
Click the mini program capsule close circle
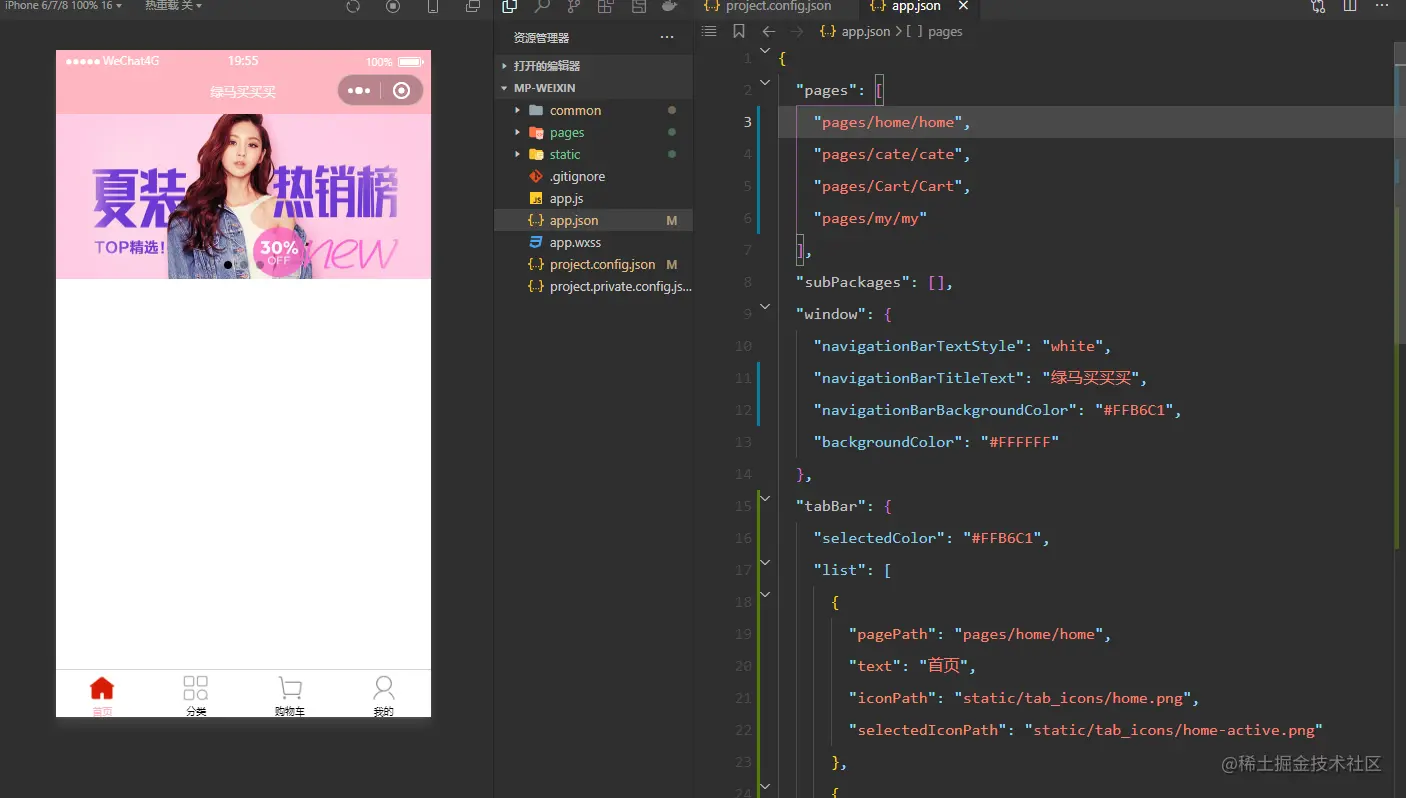pyautogui.click(x=402, y=91)
